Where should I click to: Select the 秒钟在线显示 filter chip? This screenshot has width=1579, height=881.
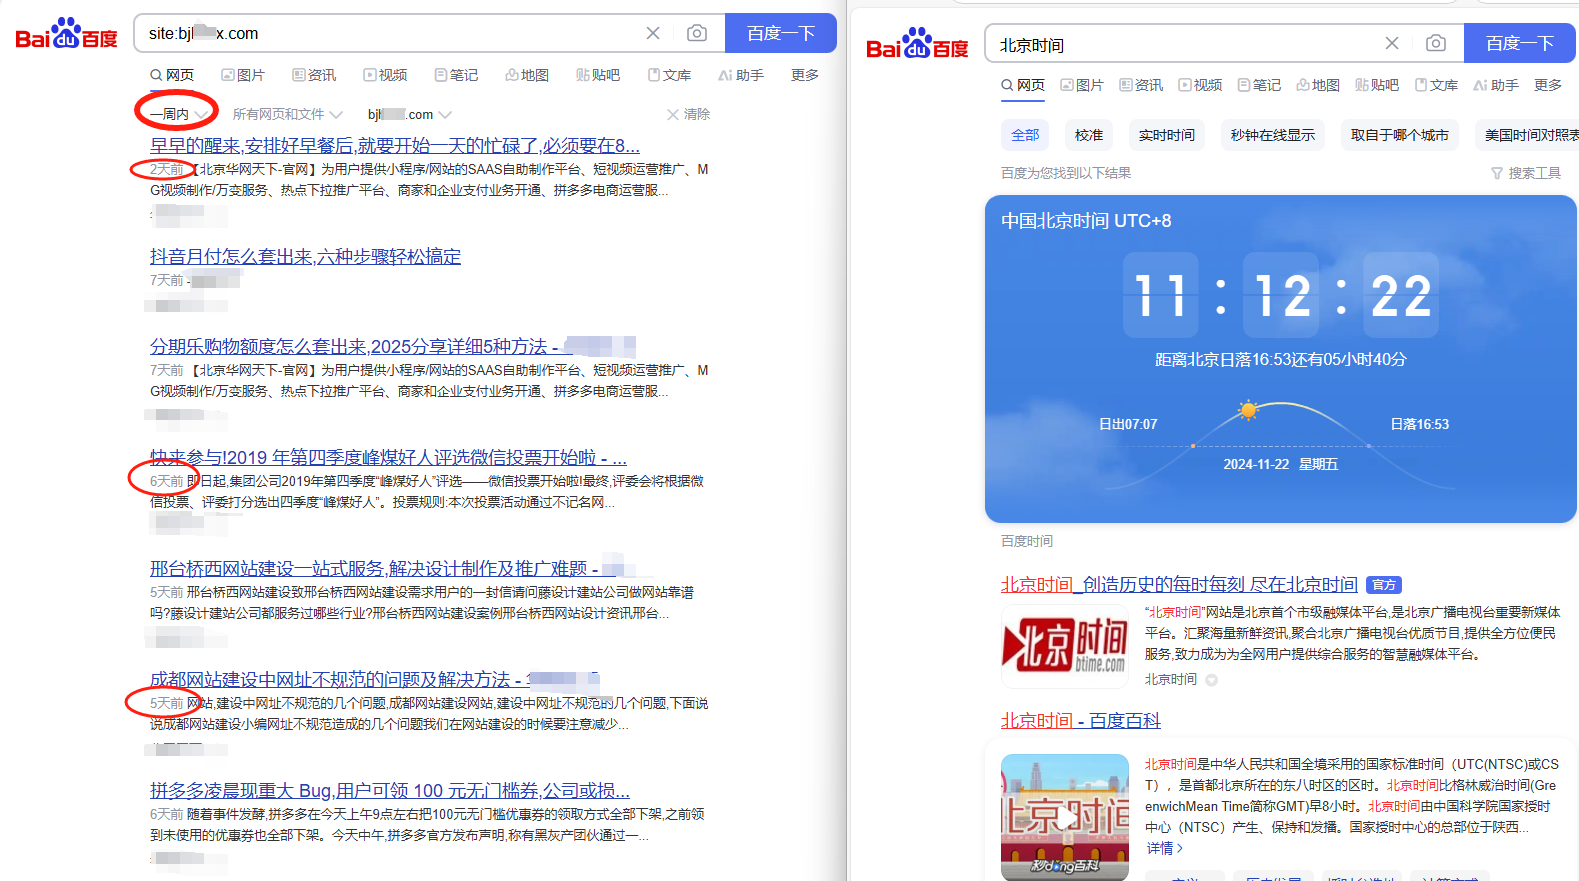1273,135
